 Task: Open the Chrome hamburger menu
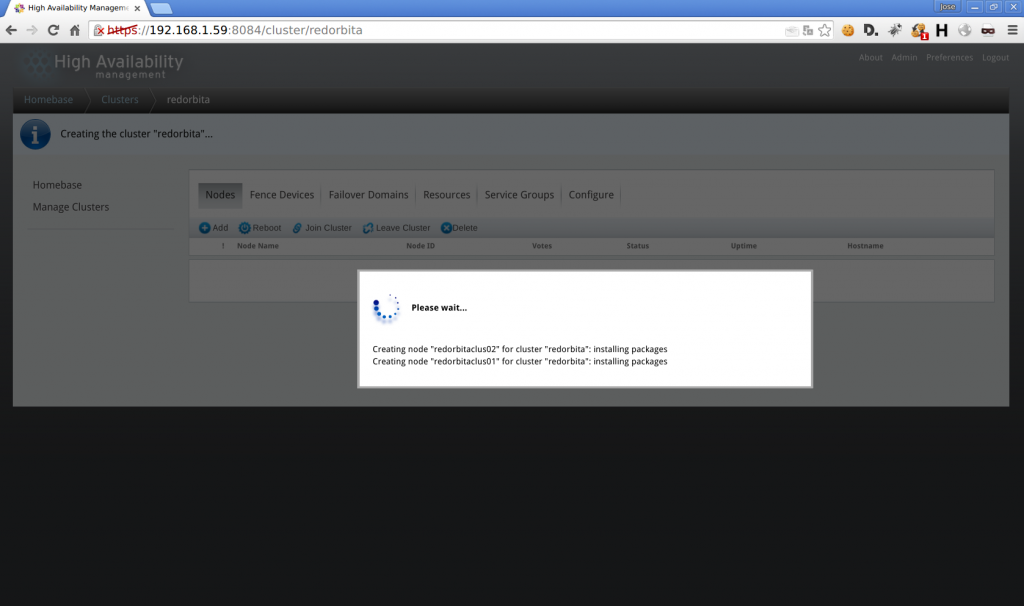(x=1012, y=30)
